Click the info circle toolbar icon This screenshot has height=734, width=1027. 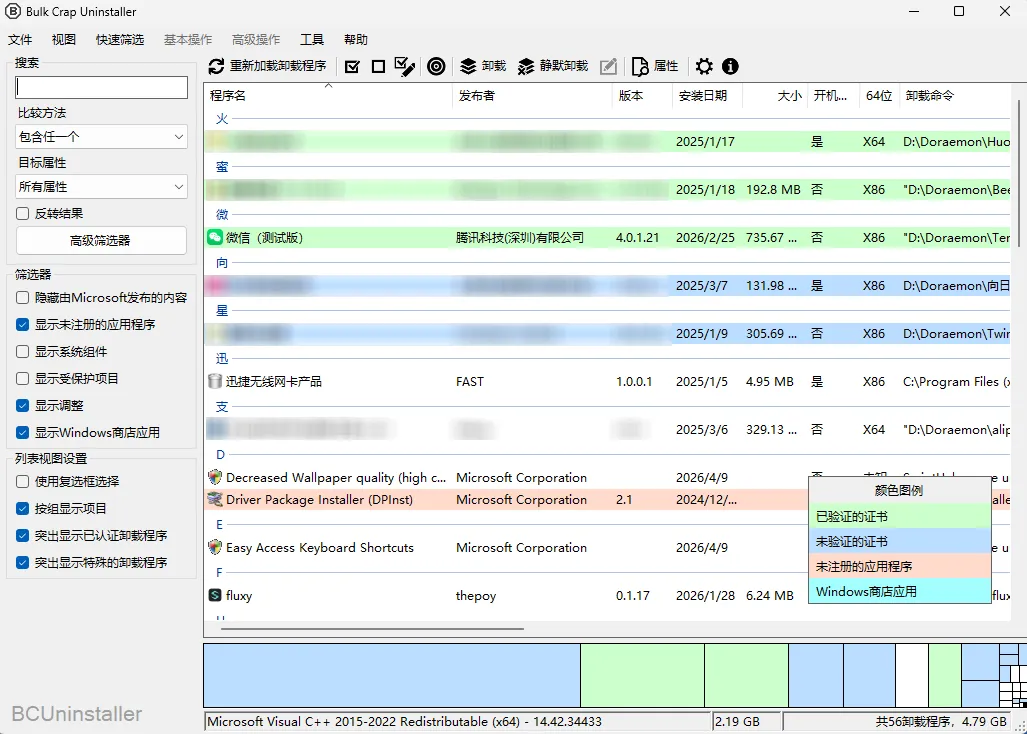730,66
